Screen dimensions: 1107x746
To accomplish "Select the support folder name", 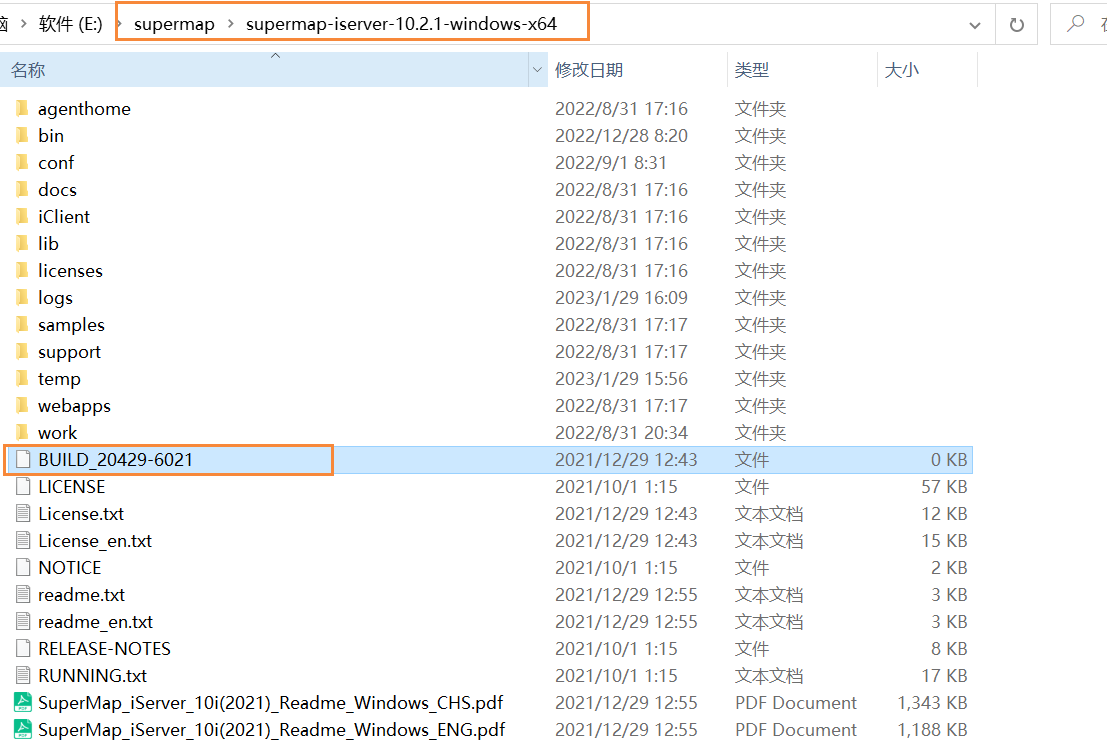I will pyautogui.click(x=69, y=352).
